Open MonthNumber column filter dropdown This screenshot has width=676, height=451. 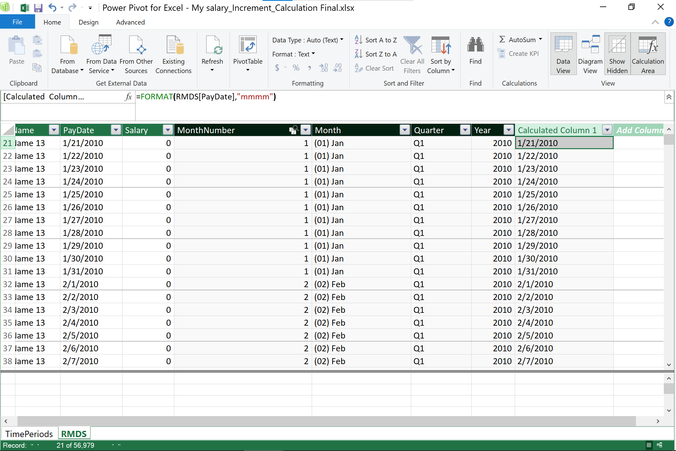[306, 130]
